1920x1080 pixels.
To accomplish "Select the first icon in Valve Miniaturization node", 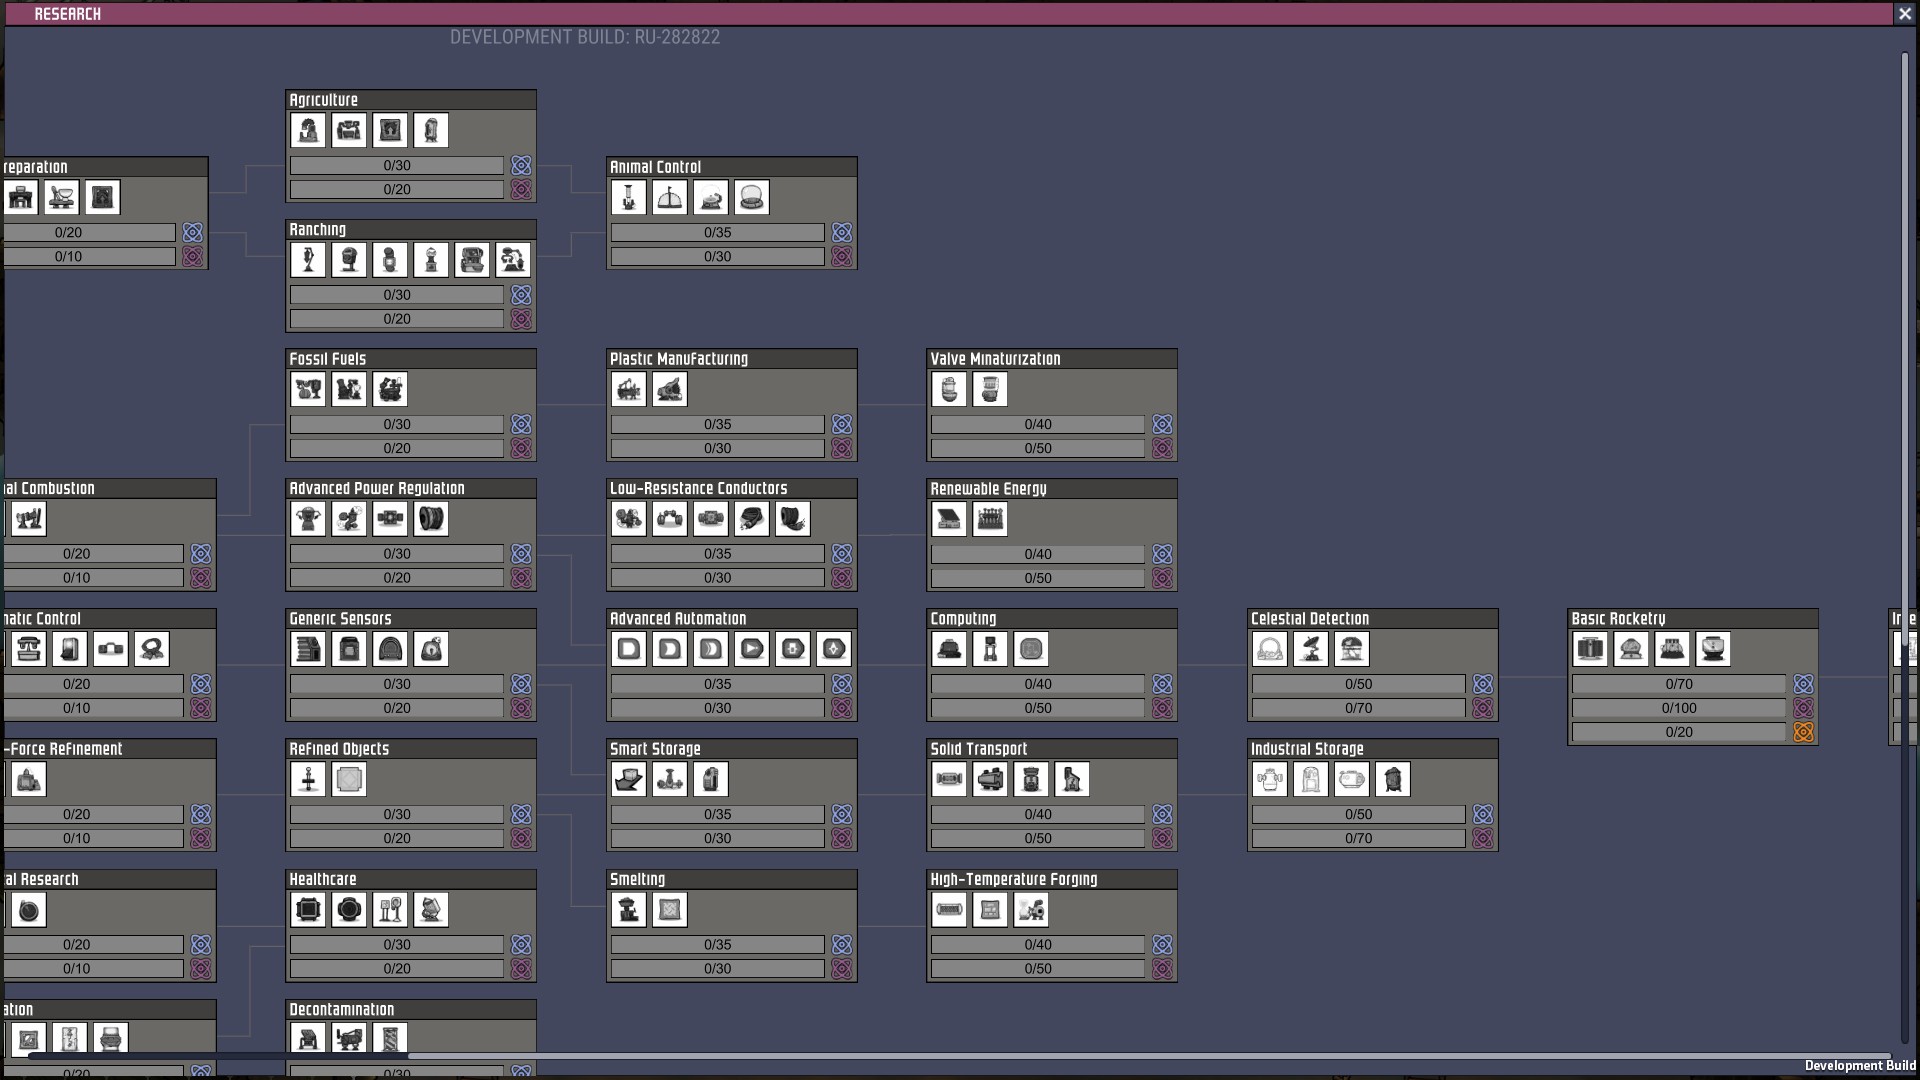I will tap(949, 389).
